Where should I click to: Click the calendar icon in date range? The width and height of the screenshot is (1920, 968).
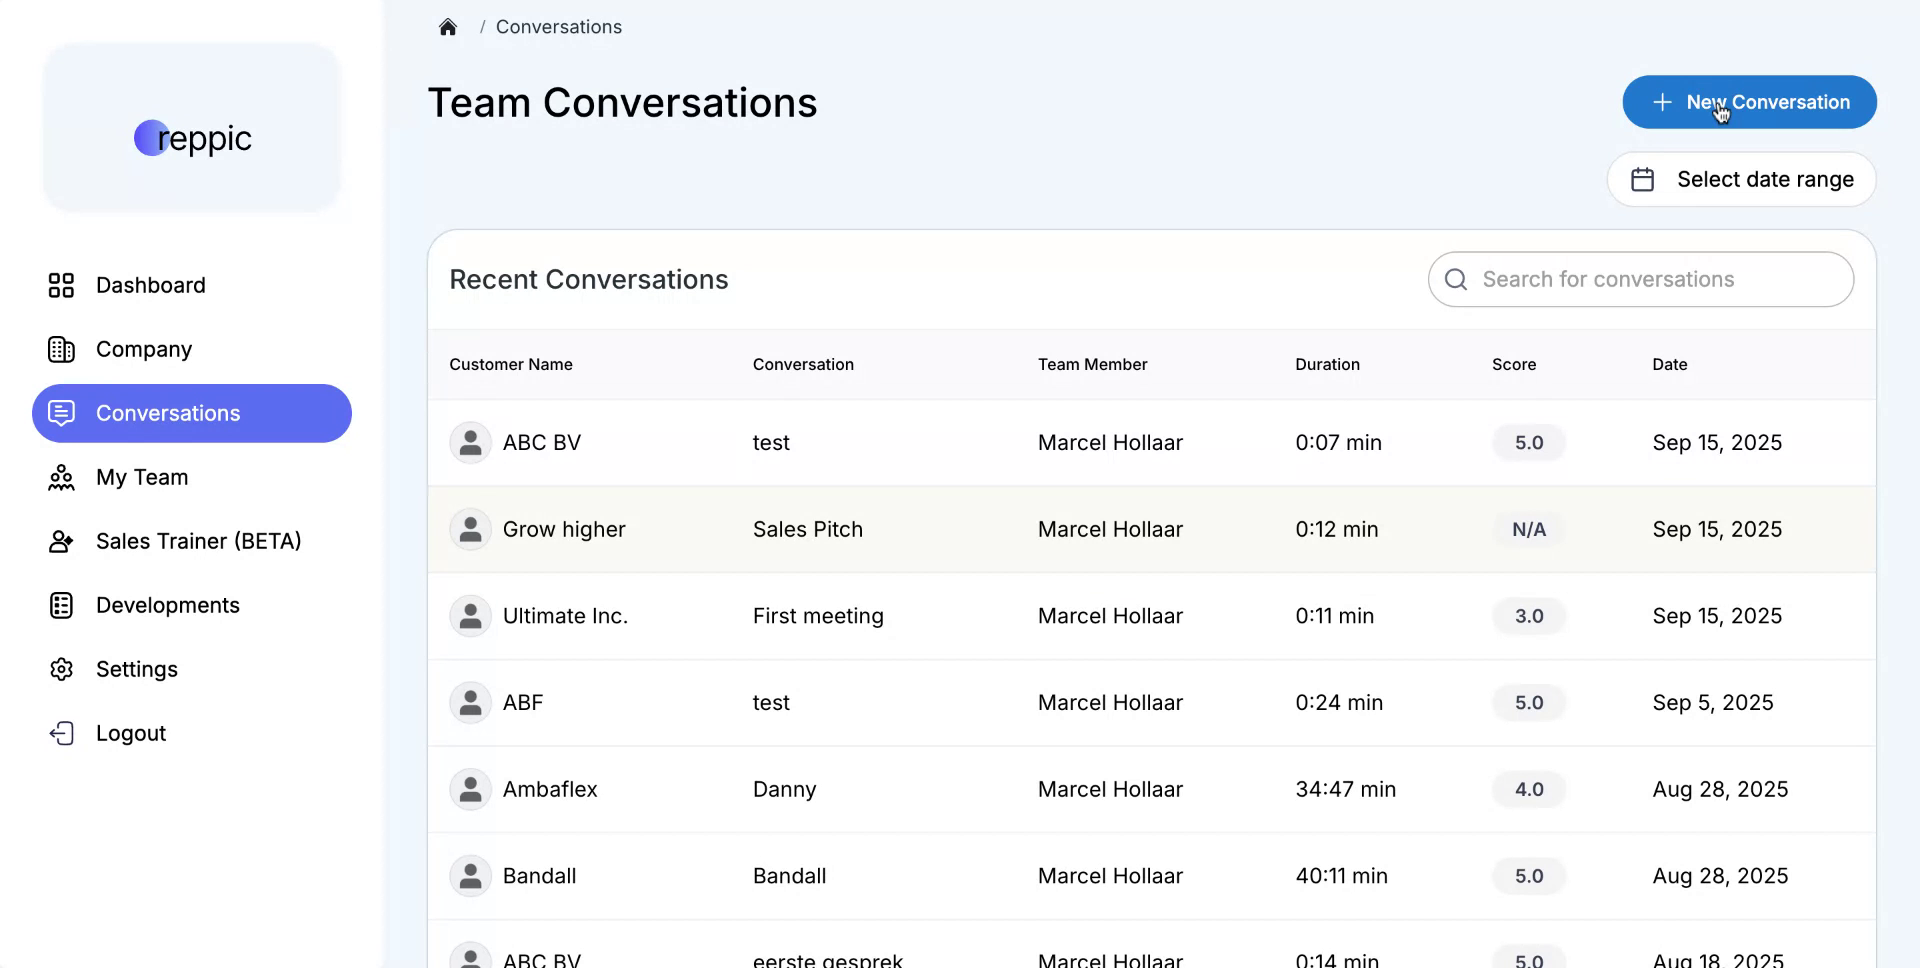(1642, 179)
